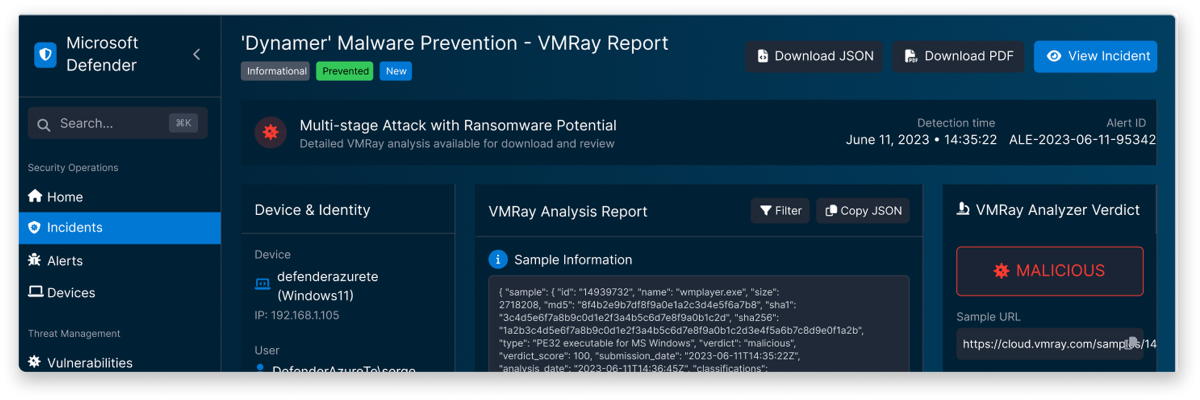Click the Microsoft Defender shield logo
This screenshot has width=1200, height=400.
tap(45, 55)
